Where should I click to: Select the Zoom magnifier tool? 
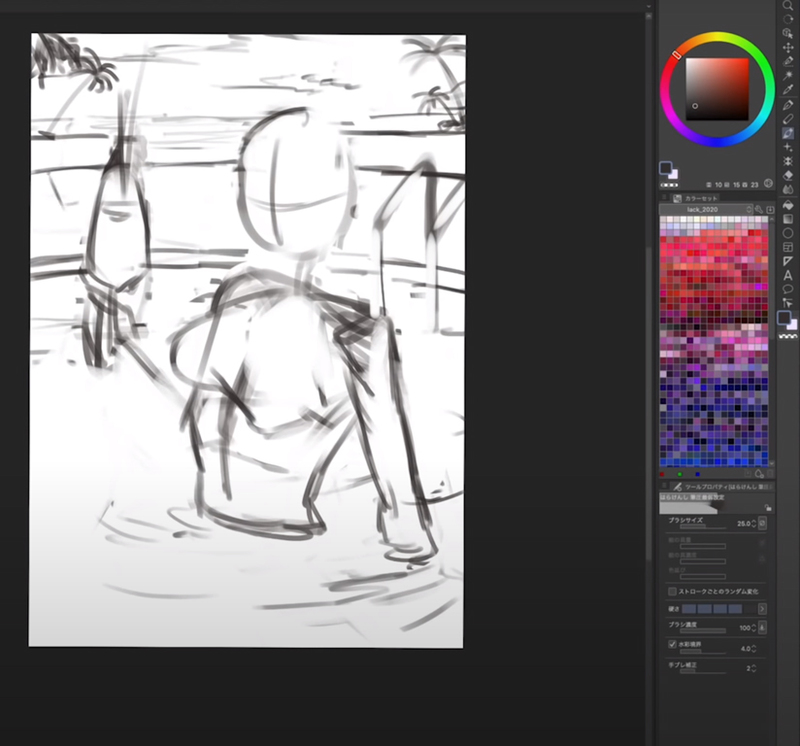click(x=788, y=5)
